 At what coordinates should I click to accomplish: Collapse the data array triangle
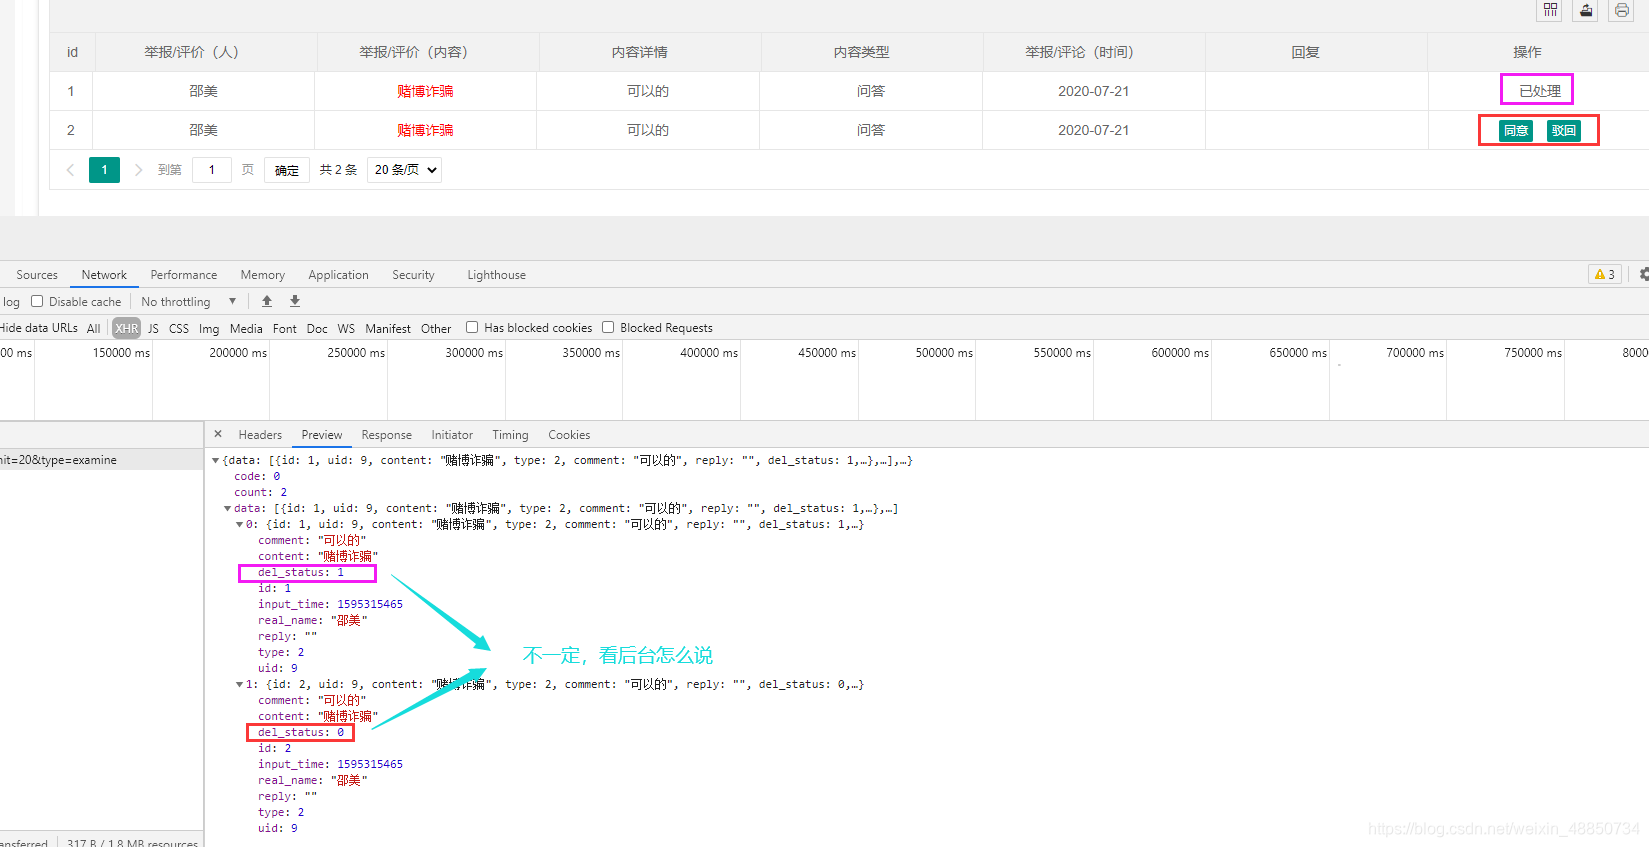228,508
